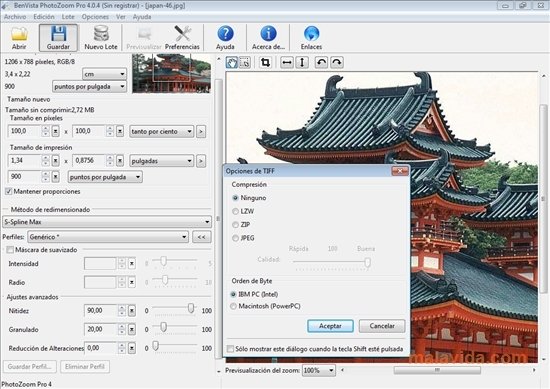This screenshot has width=550, height=389.
Task: Click Cancelar in TIFF options dialog
Action: [x=382, y=326]
